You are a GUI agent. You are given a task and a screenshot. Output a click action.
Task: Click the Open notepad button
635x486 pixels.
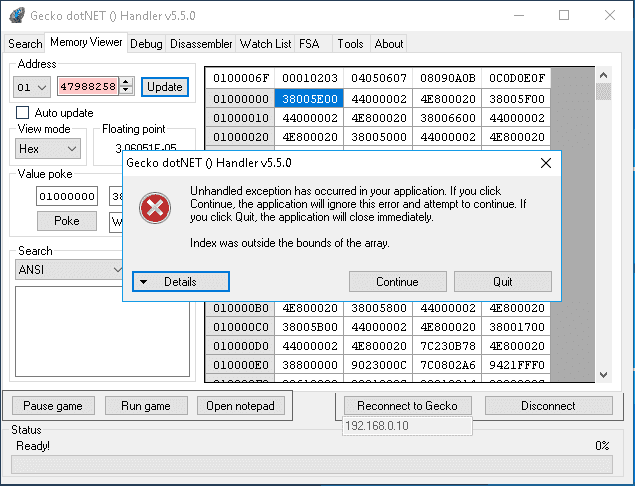coord(241,405)
